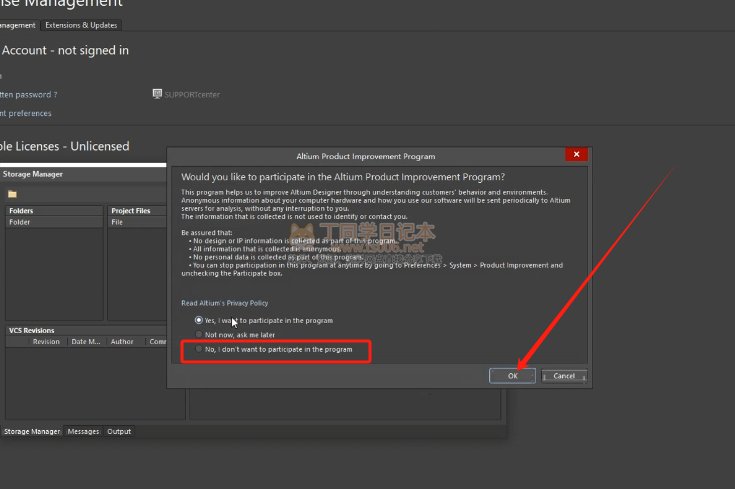Screen dimensions: 735x489
Task: Click the forgotten password link
Action: 28,94
